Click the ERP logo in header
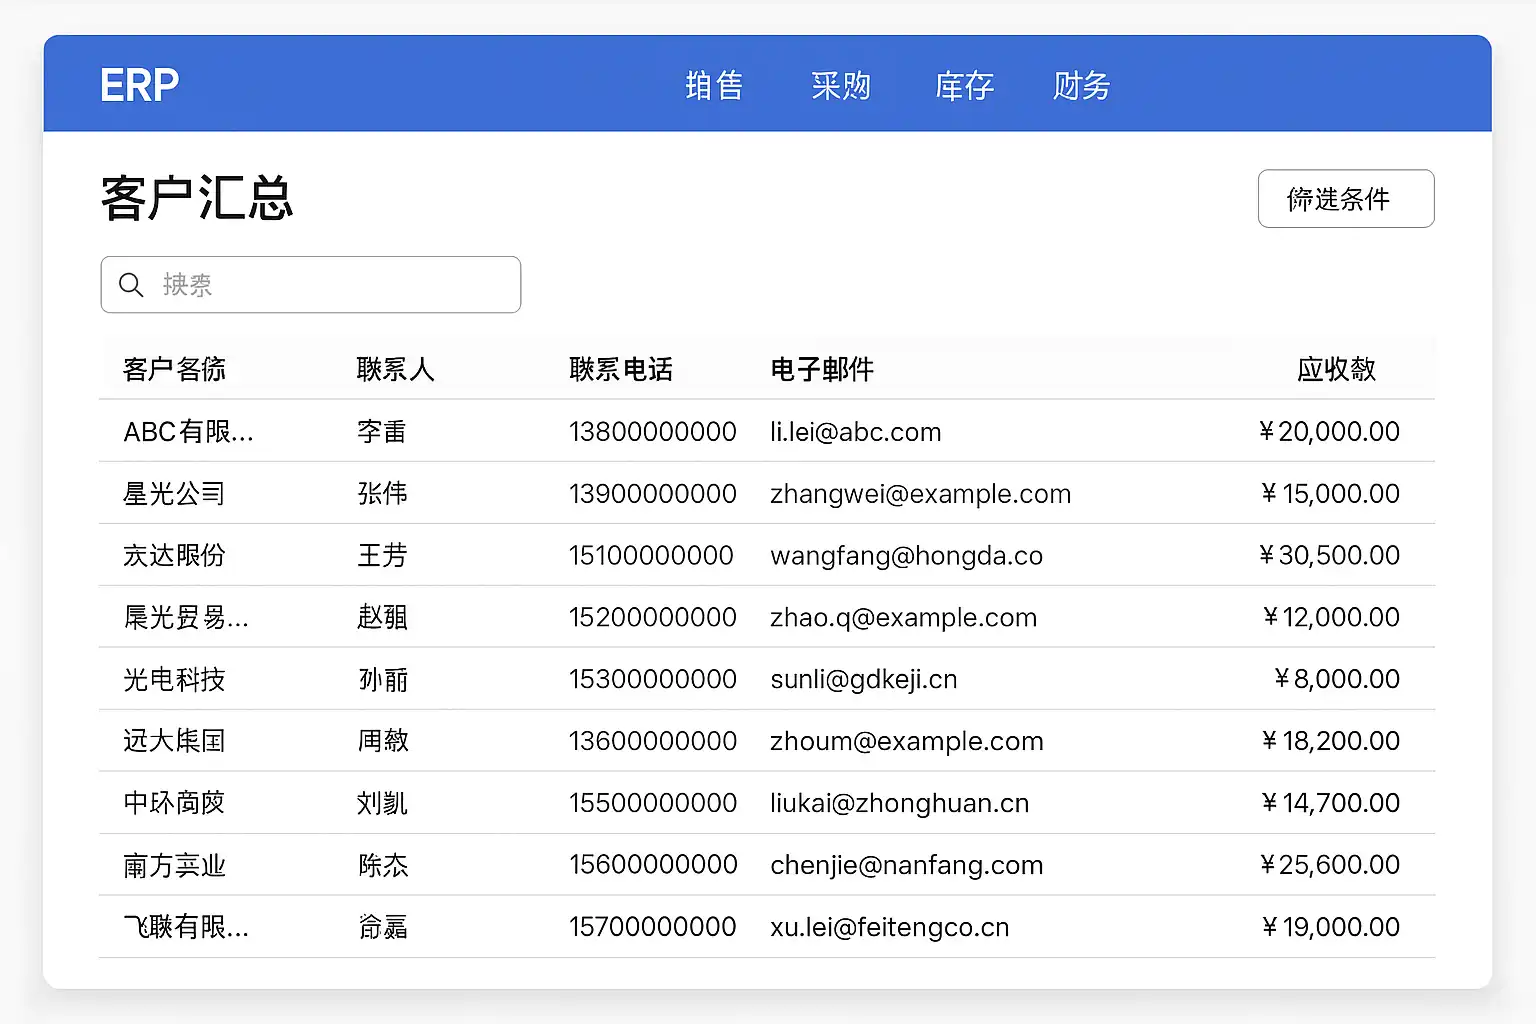The height and width of the screenshot is (1024, 1536). pyautogui.click(x=139, y=86)
